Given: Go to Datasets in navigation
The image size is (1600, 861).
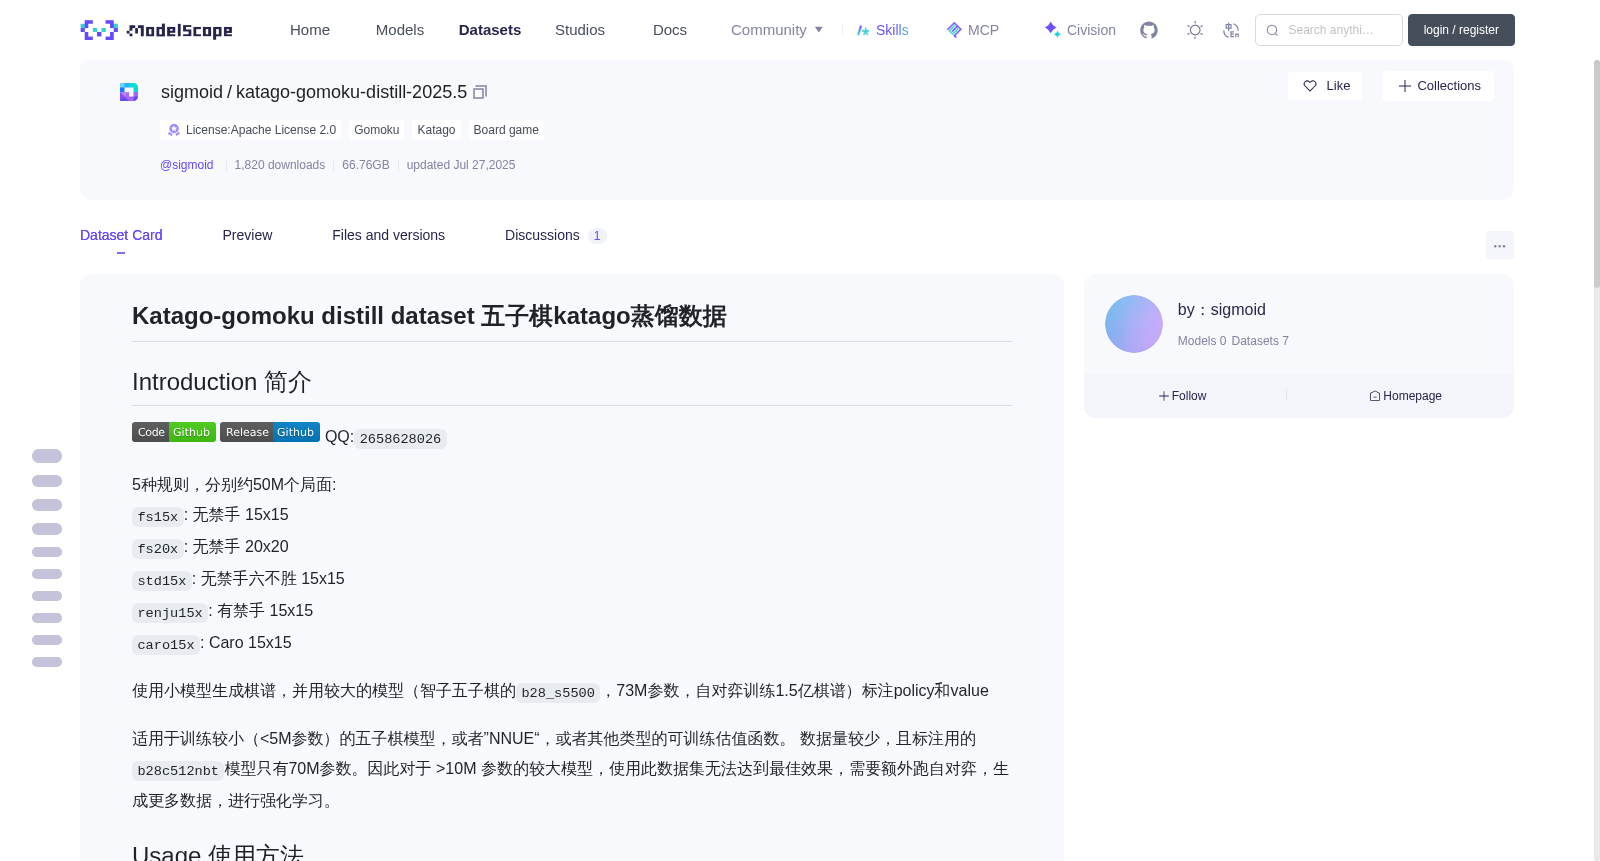Looking at the screenshot, I should point(490,30).
